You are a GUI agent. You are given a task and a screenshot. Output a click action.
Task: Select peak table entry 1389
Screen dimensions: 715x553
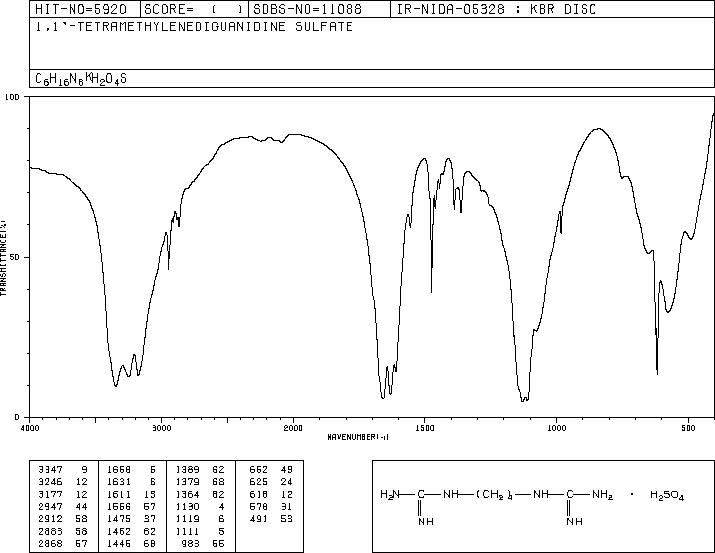point(187,470)
